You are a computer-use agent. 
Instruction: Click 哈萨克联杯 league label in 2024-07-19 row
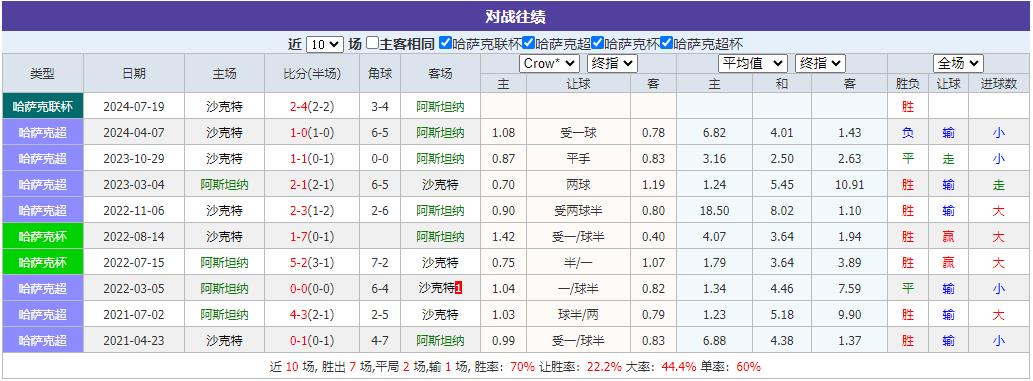(43, 106)
